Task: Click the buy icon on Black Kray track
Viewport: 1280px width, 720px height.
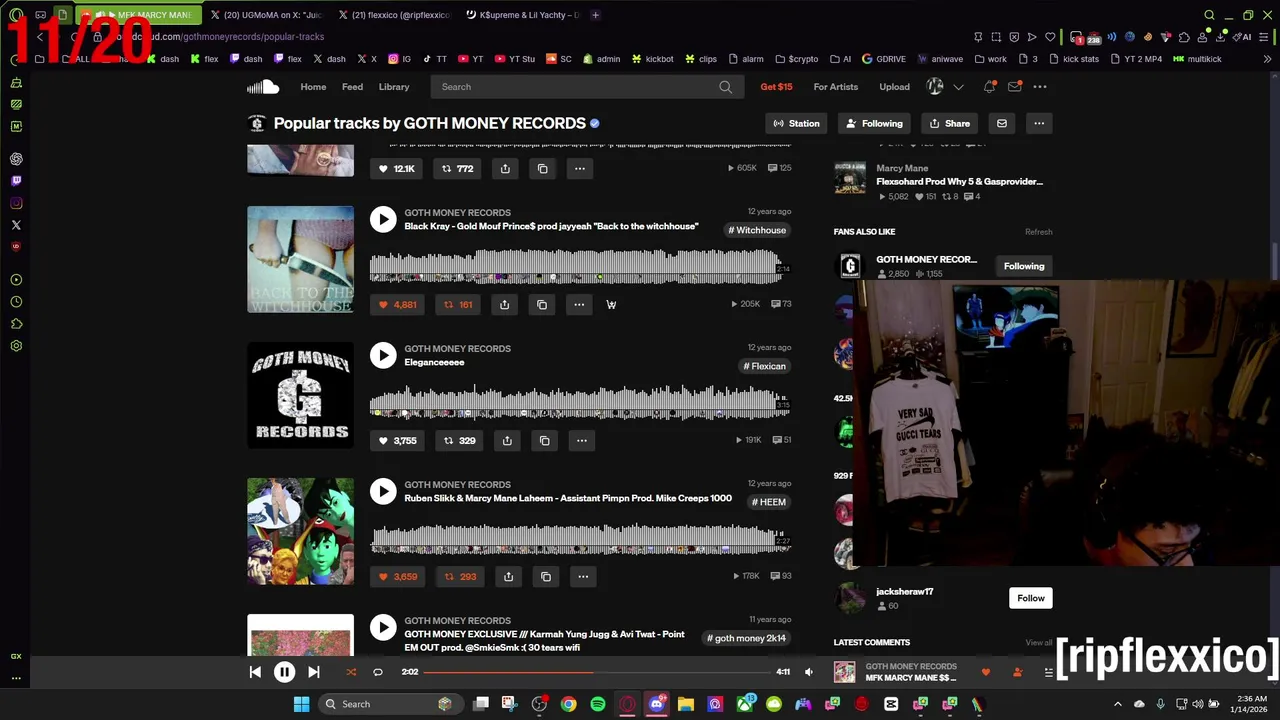Action: (x=611, y=304)
